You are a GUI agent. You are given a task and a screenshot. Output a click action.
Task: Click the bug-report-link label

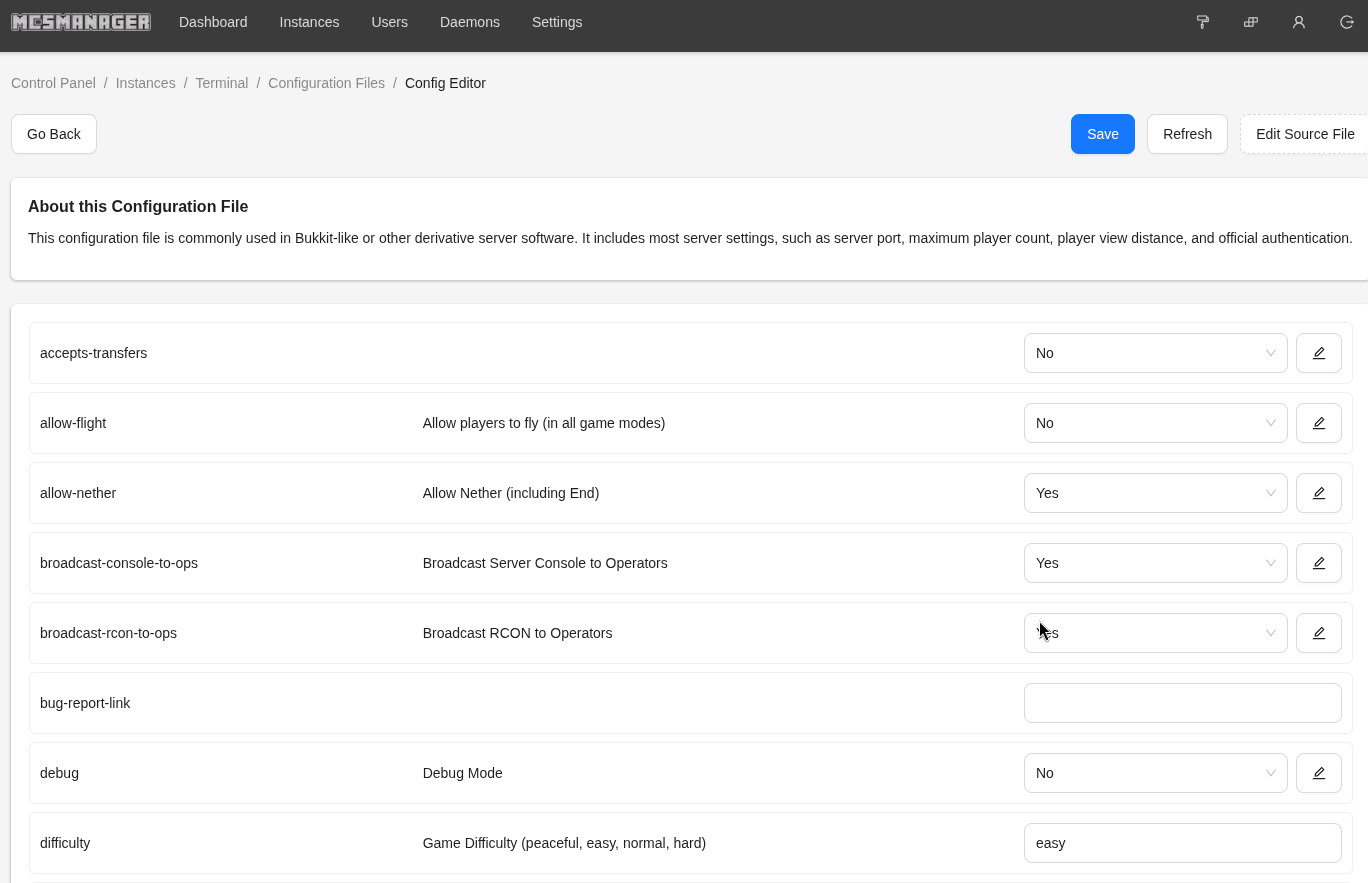point(85,703)
